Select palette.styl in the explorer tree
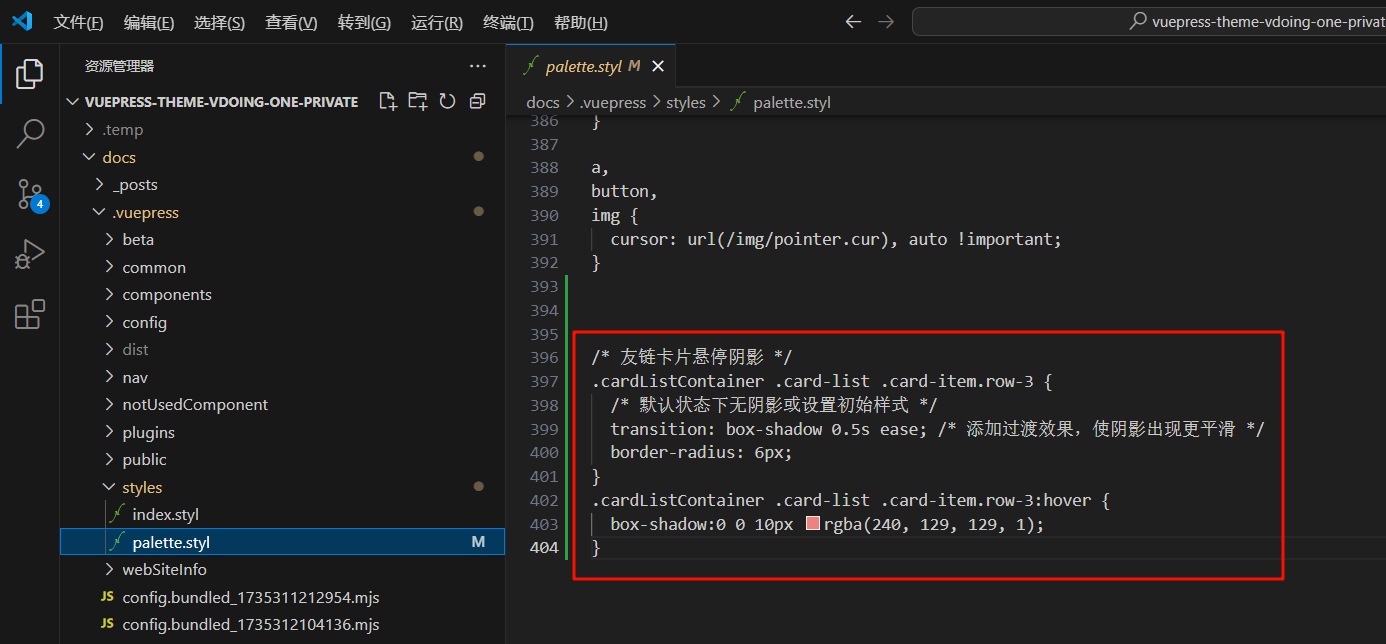Viewport: 1386px width, 644px height. click(x=282, y=542)
